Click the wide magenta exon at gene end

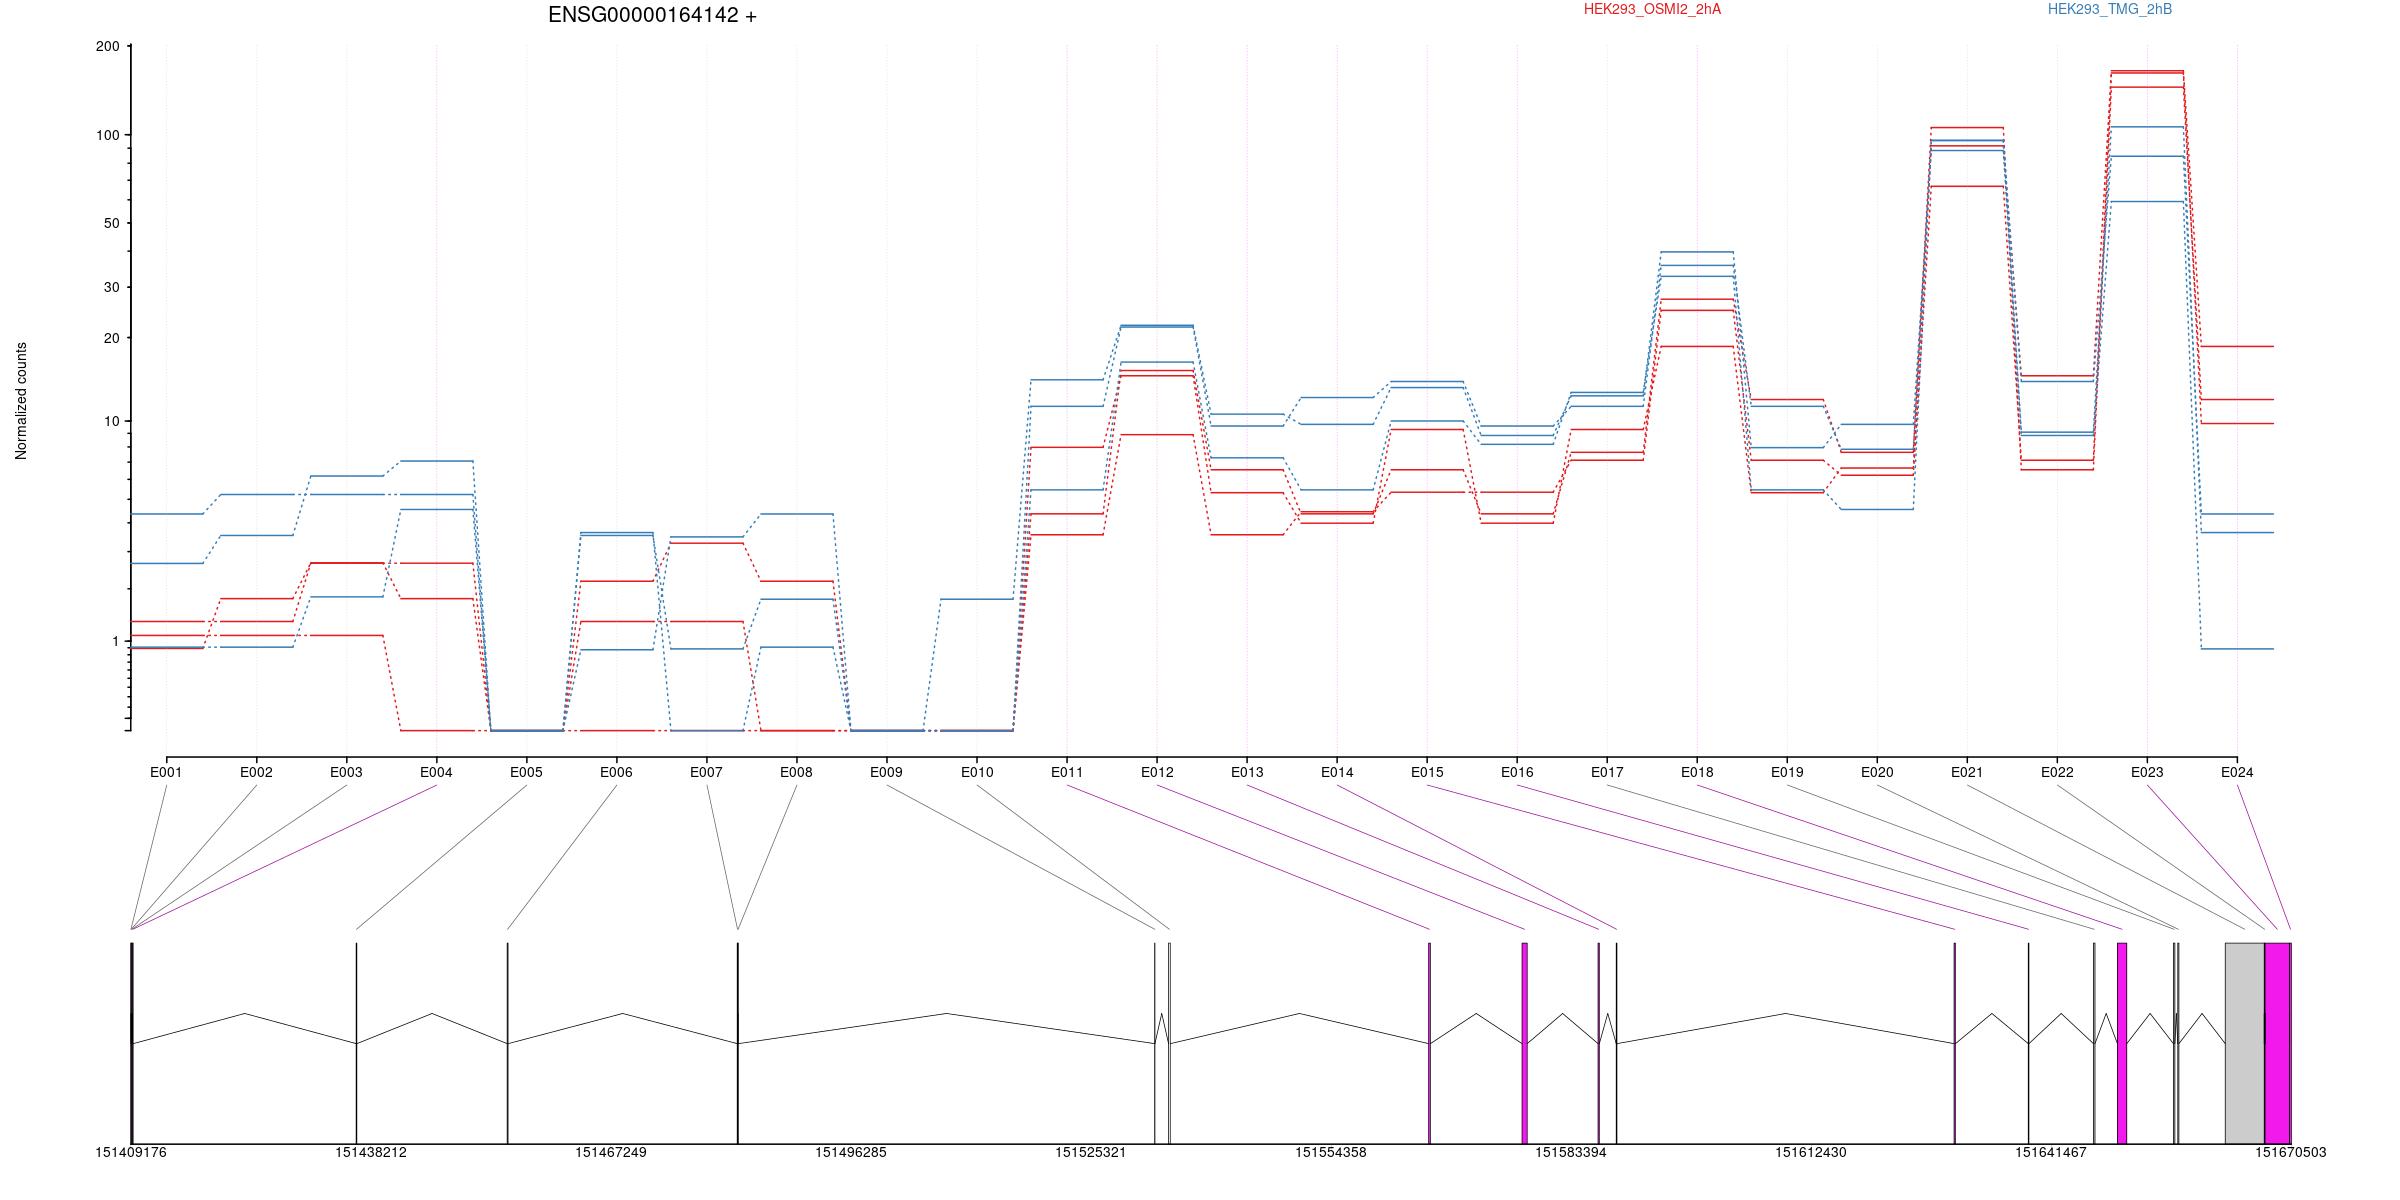pyautogui.click(x=2278, y=1043)
